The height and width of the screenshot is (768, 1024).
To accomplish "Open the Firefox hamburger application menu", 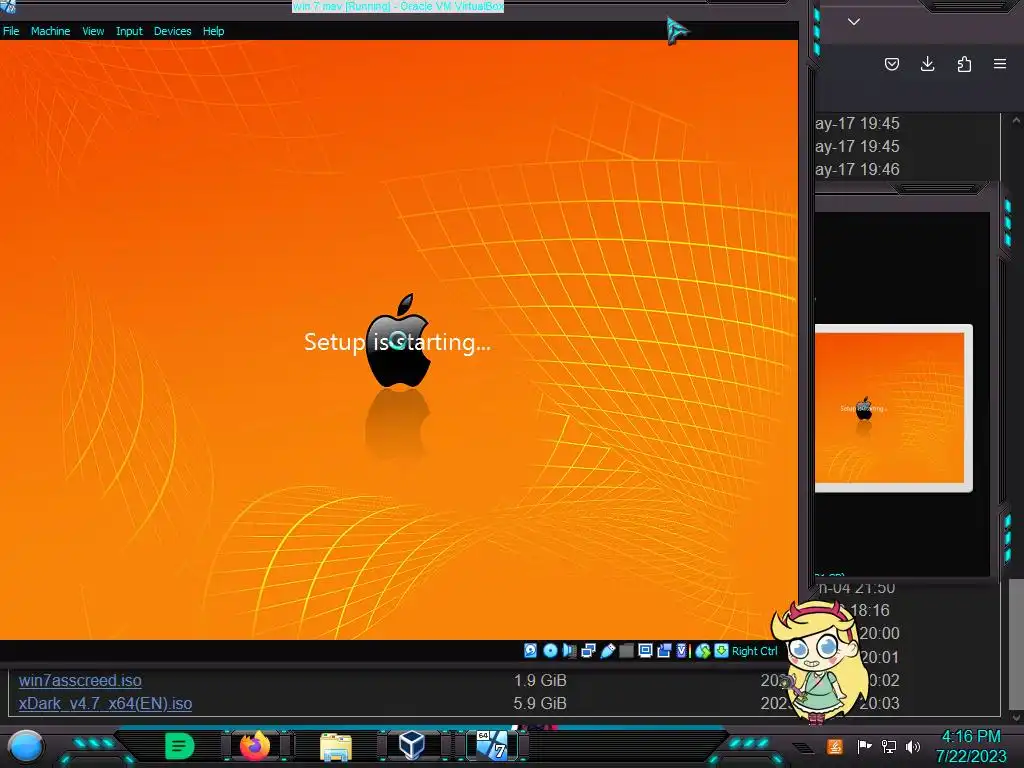I will click(x=1000, y=64).
